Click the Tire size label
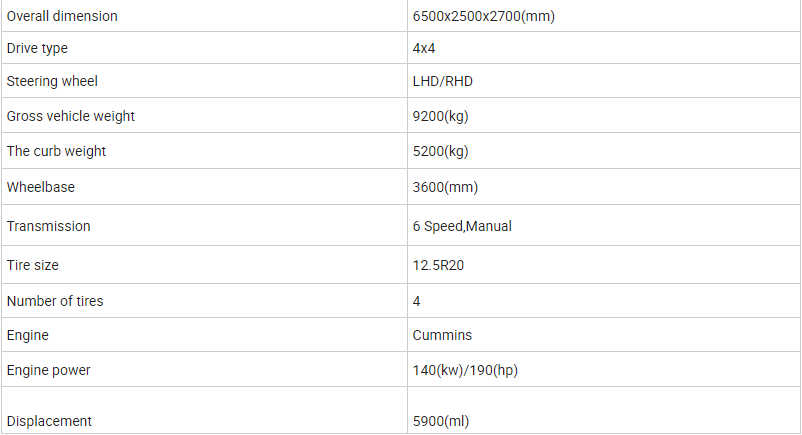The width and height of the screenshot is (802, 435). [x=32, y=265]
